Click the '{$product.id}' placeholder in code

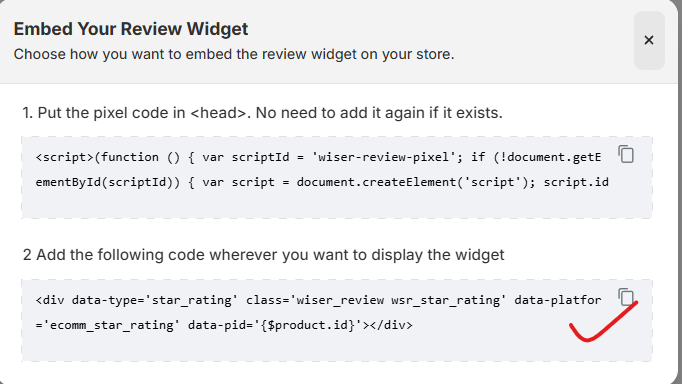(x=308, y=325)
